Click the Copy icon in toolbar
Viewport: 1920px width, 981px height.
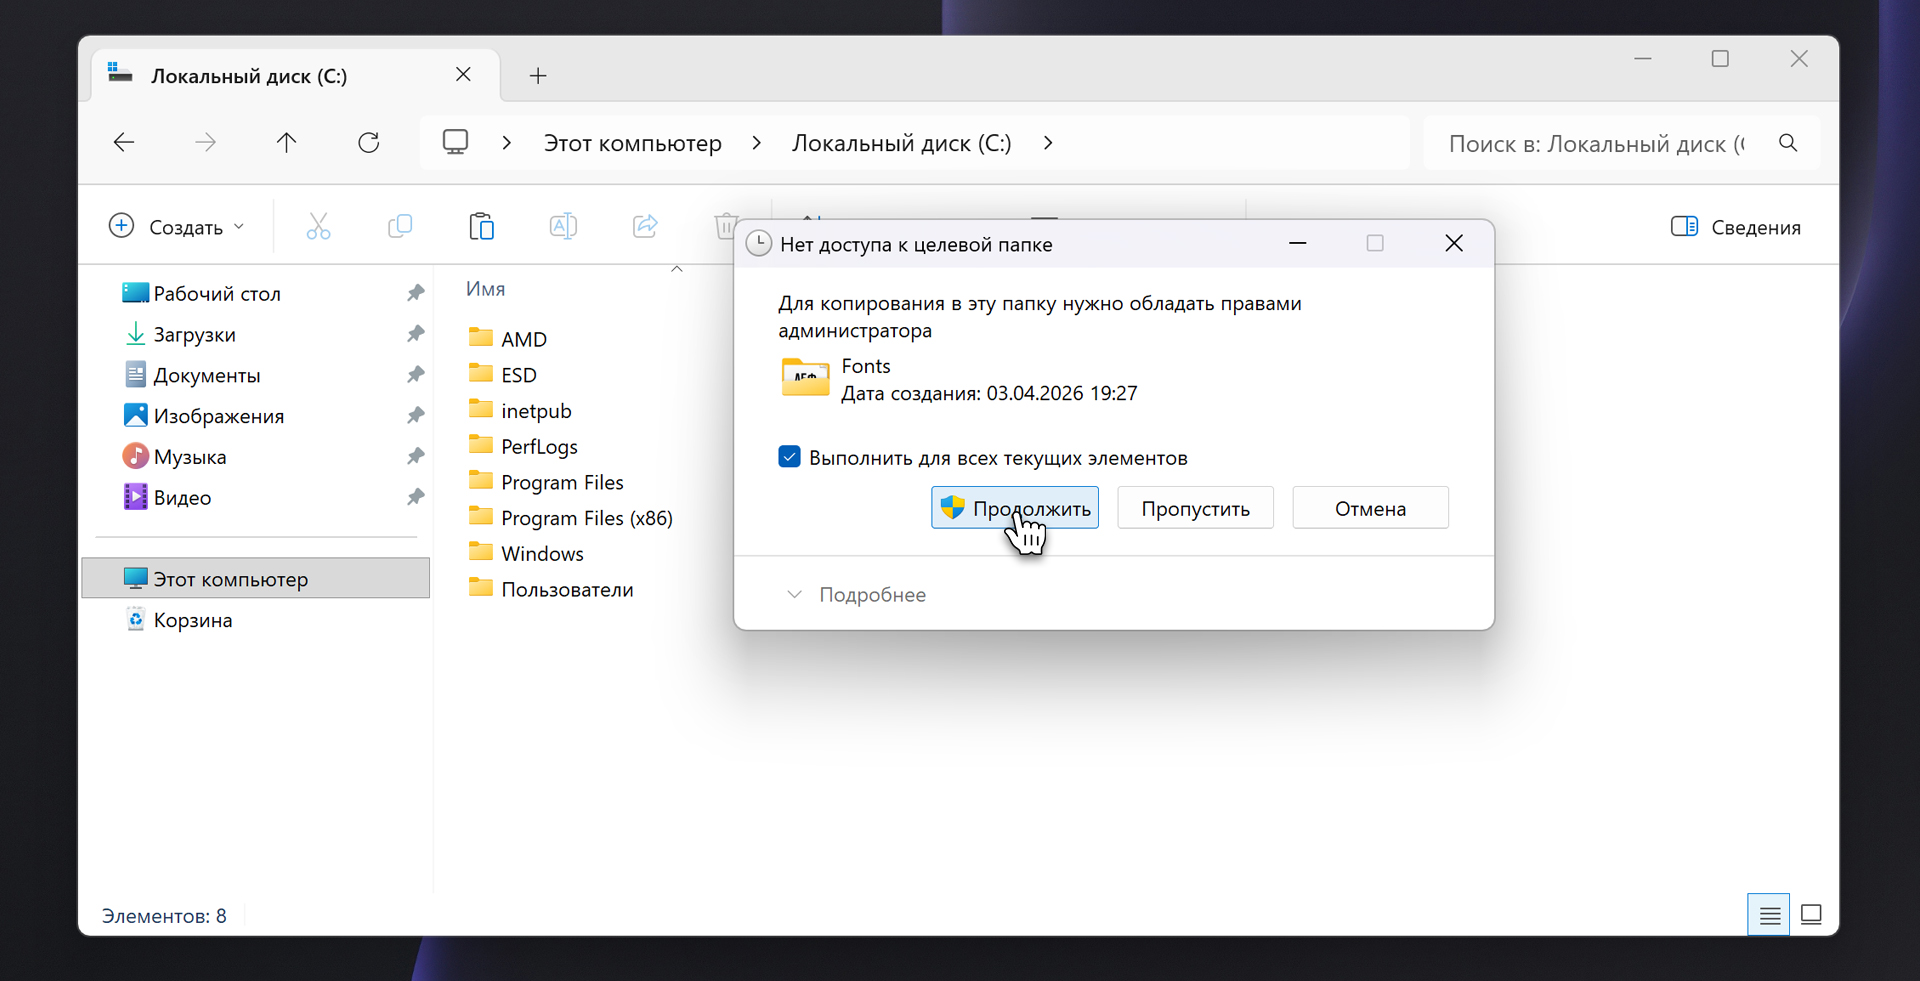coord(400,227)
